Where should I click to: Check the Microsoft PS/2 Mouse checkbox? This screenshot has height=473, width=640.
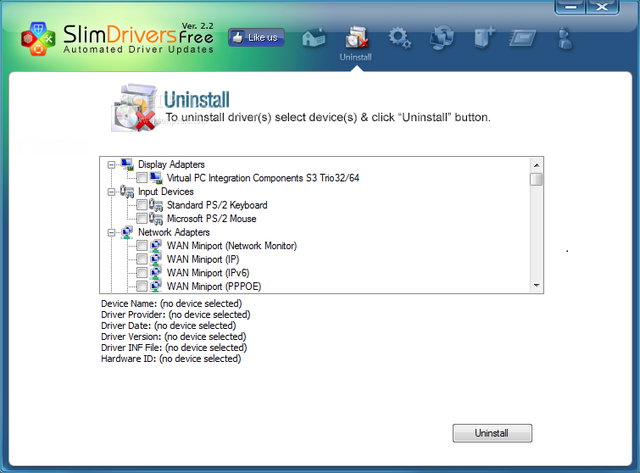pyautogui.click(x=142, y=218)
